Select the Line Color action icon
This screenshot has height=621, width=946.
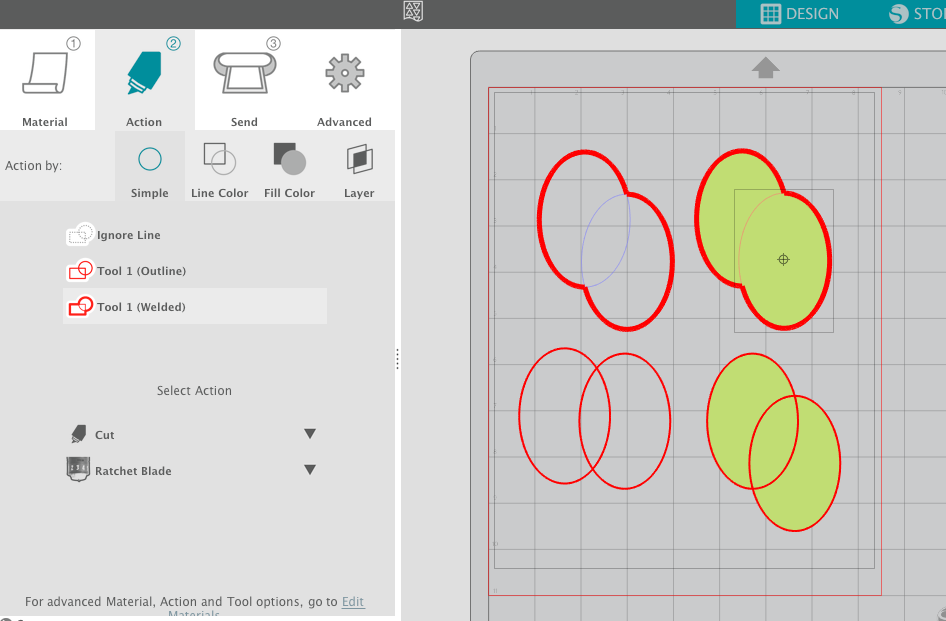coord(219,158)
